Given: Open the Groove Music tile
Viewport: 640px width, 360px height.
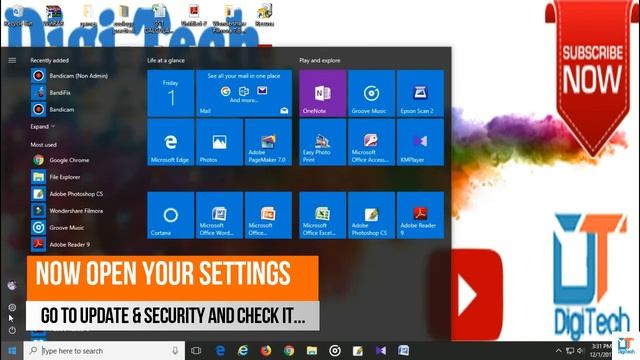Looking at the screenshot, I should point(371,93).
